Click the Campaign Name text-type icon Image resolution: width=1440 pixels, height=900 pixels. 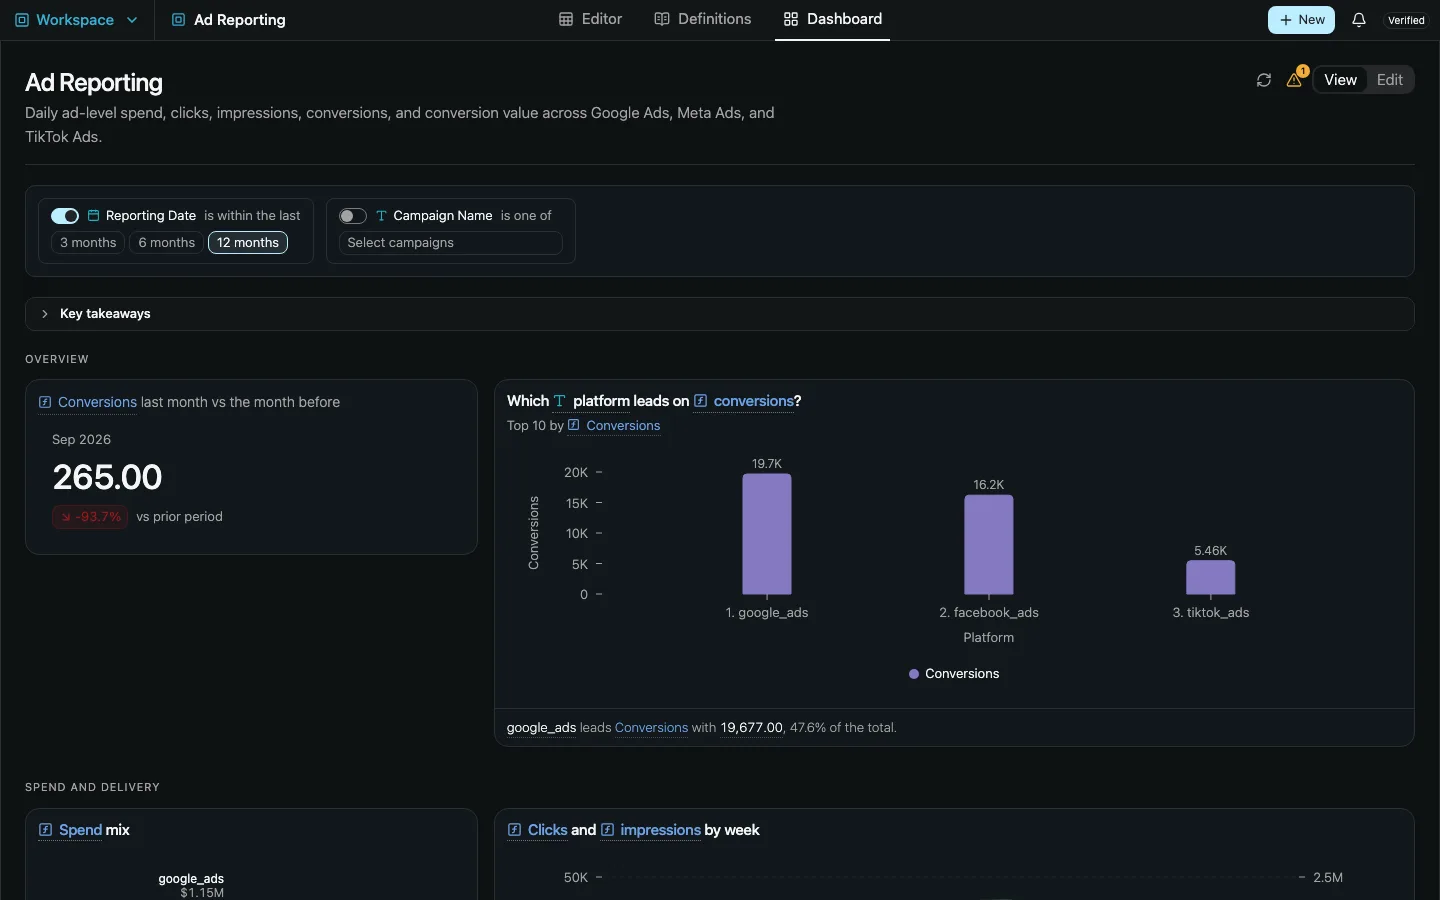click(381, 216)
